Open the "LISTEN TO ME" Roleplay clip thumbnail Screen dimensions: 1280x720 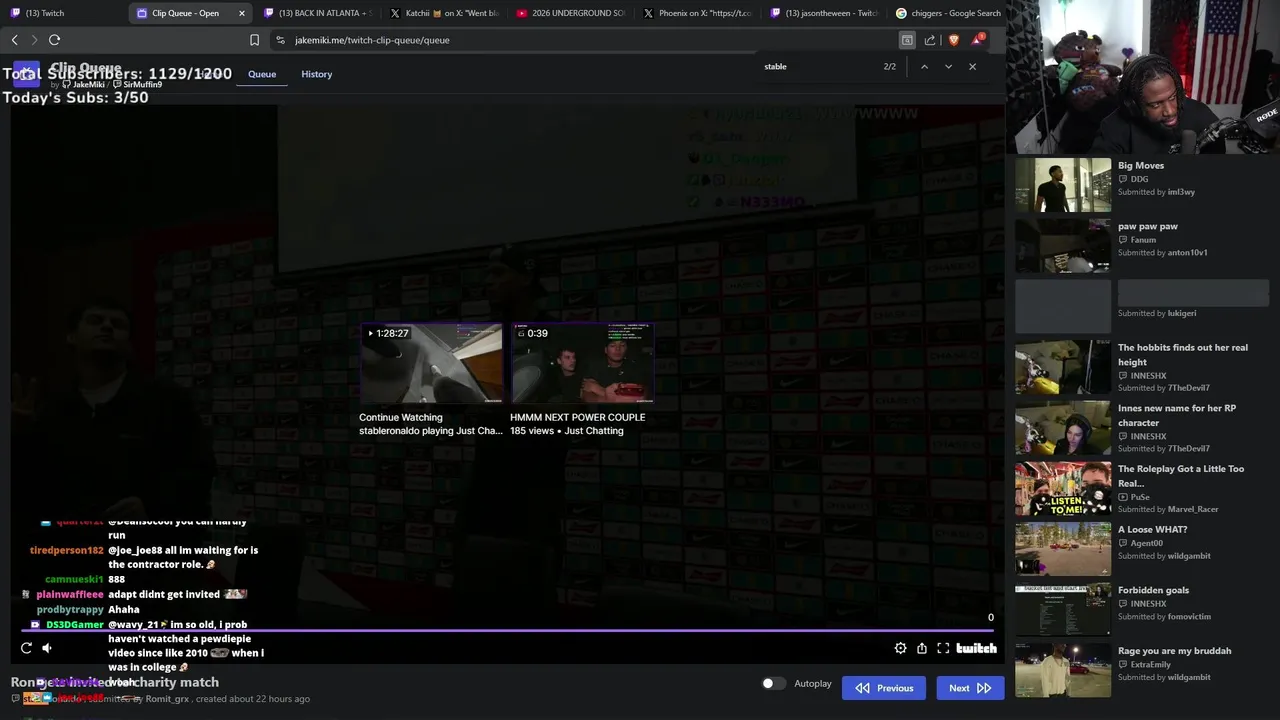point(1063,489)
